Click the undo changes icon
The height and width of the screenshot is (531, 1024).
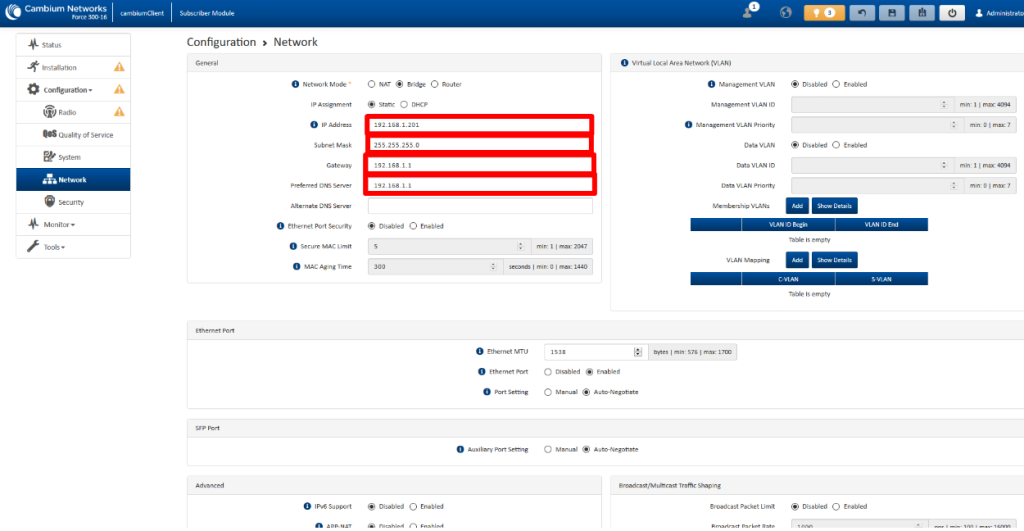[x=860, y=13]
